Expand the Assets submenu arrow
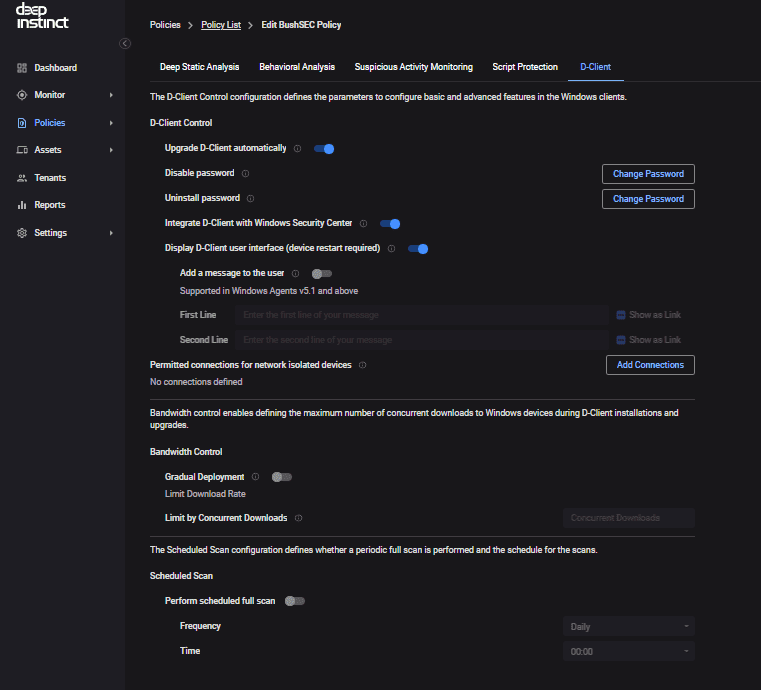Image resolution: width=761 pixels, height=690 pixels. tap(111, 150)
